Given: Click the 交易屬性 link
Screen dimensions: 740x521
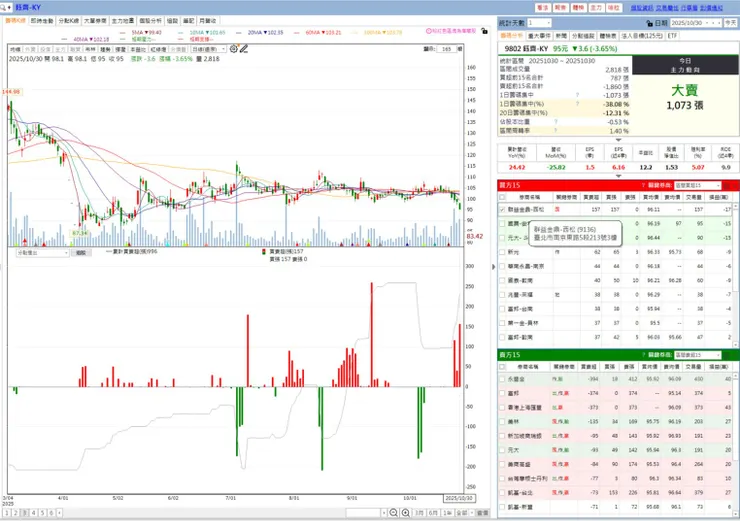Looking at the screenshot, I should tap(667, 8).
